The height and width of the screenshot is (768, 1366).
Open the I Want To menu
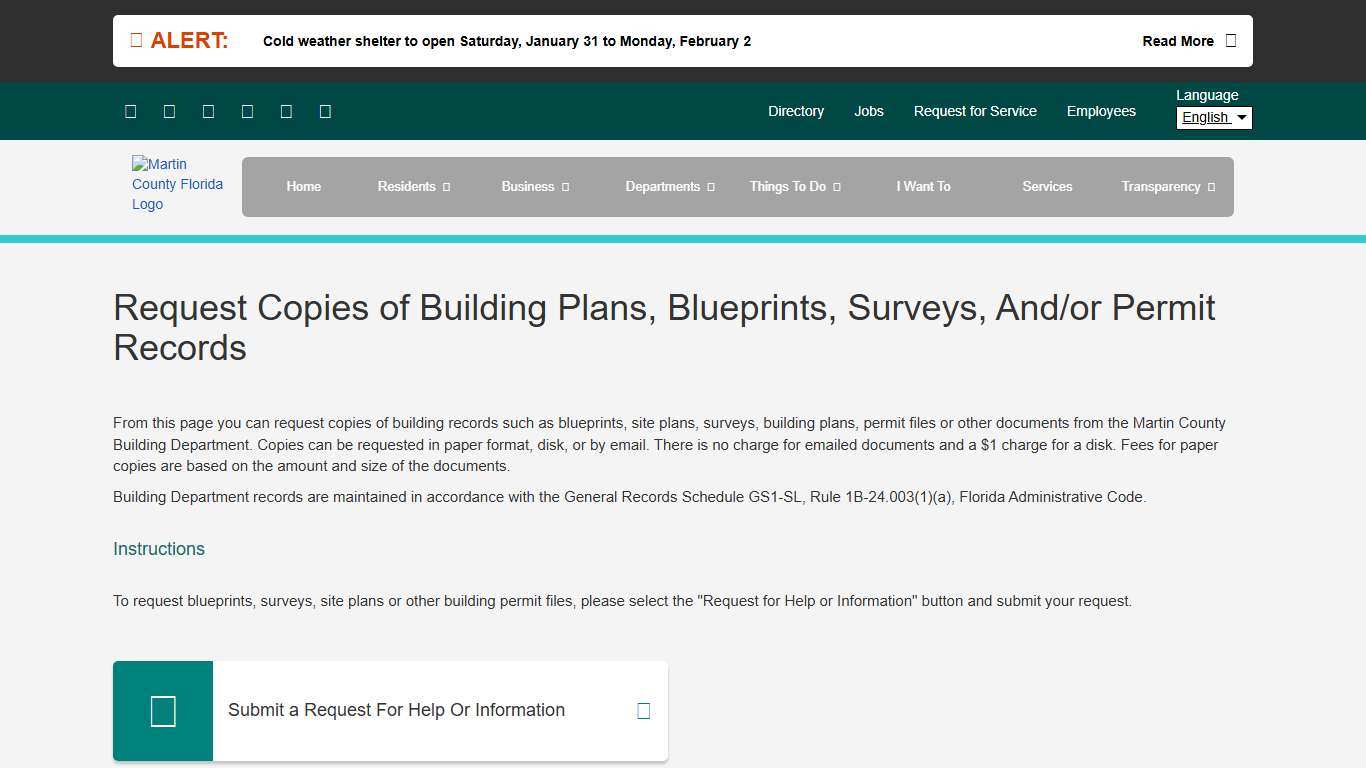click(923, 187)
